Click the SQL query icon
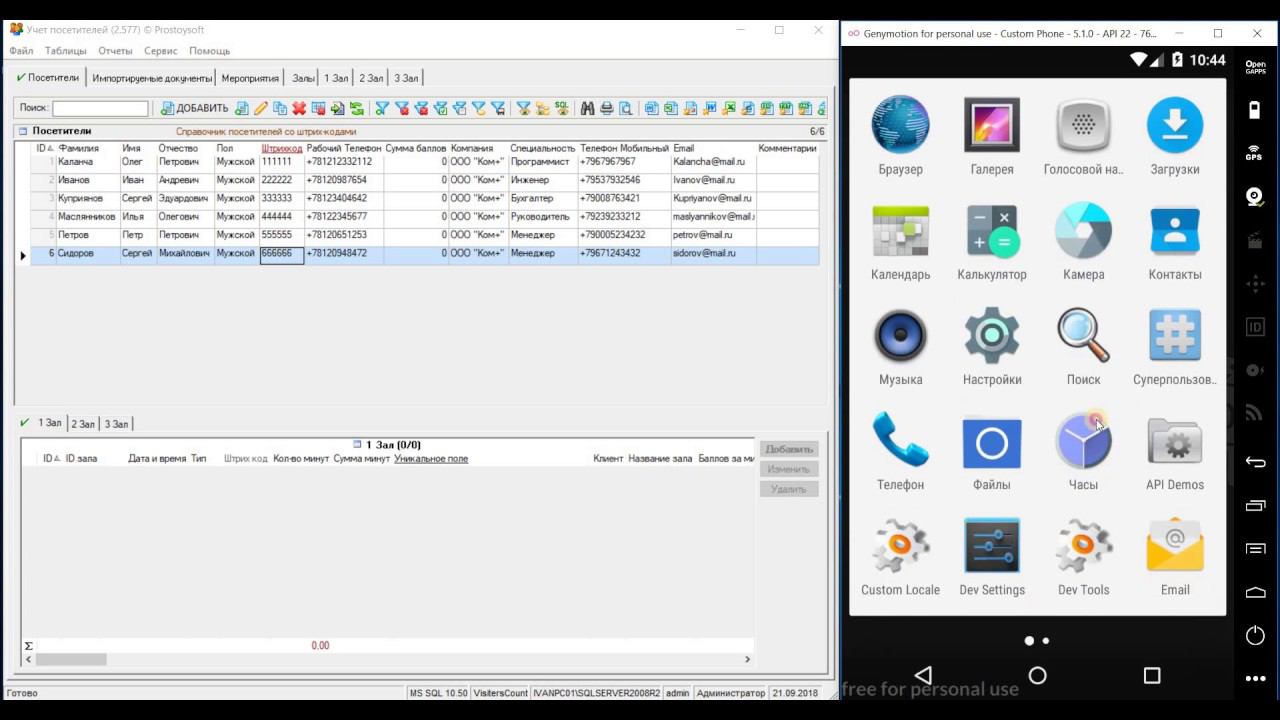This screenshot has width=1280, height=720. [x=561, y=108]
